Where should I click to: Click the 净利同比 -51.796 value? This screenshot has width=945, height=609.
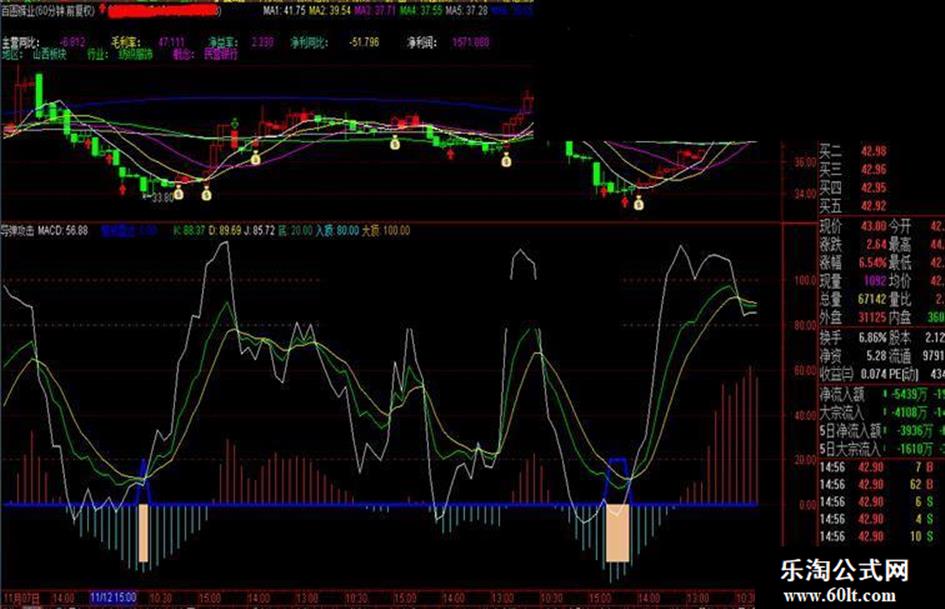[x=335, y=42]
